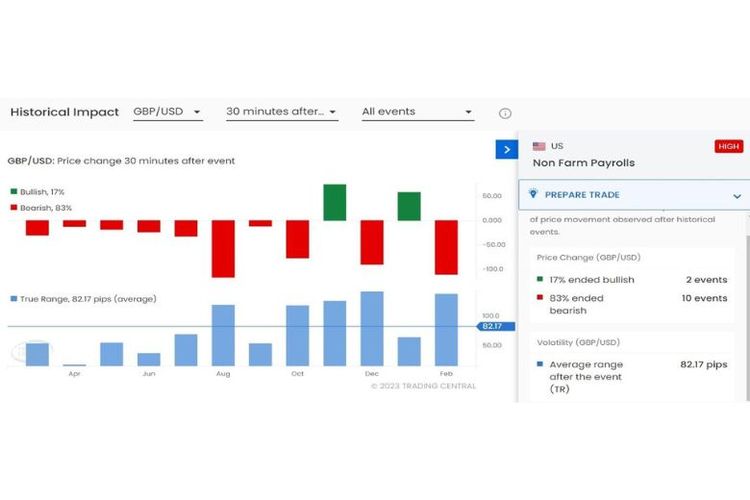Click the lightbulb icon in Prepare Trade
This screenshot has width=750, height=500.
pyautogui.click(x=534, y=195)
